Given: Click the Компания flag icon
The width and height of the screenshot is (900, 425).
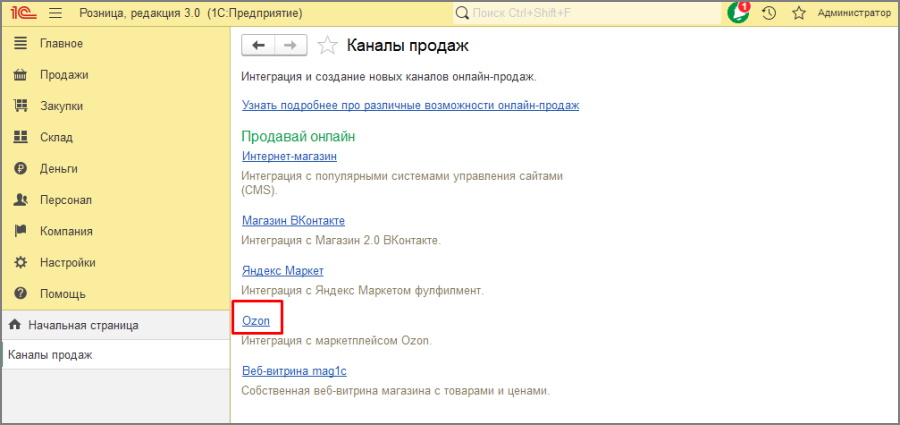Looking at the screenshot, I should 21,231.
